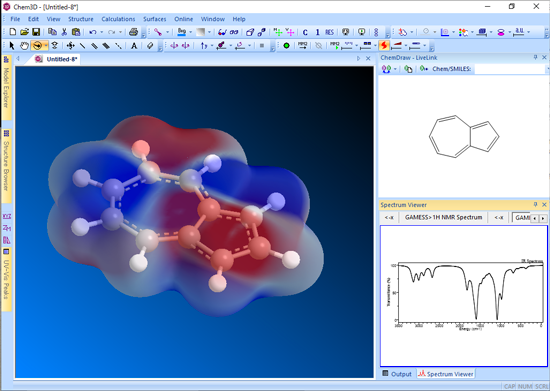Select the arrow Select tool
Viewport: 550px width, 391px height.
(12, 46)
